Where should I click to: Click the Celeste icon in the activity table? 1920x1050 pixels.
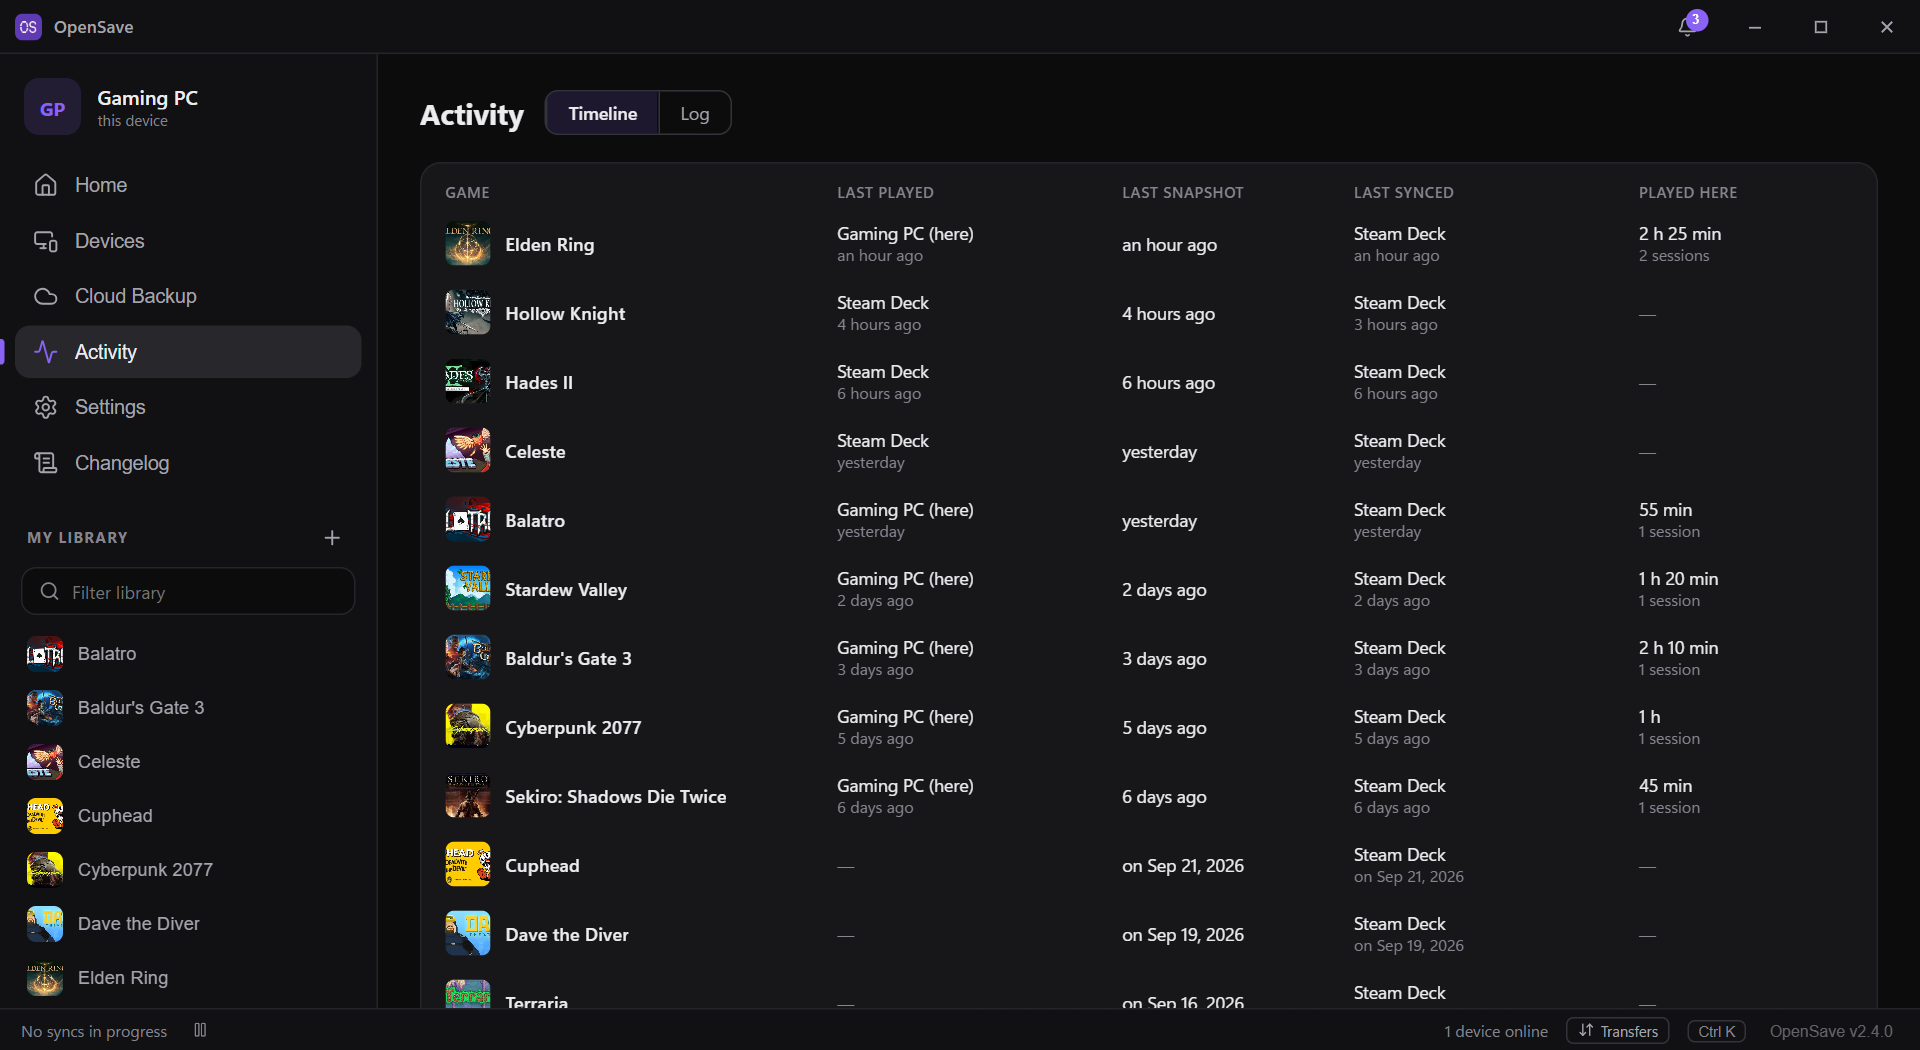coord(468,451)
